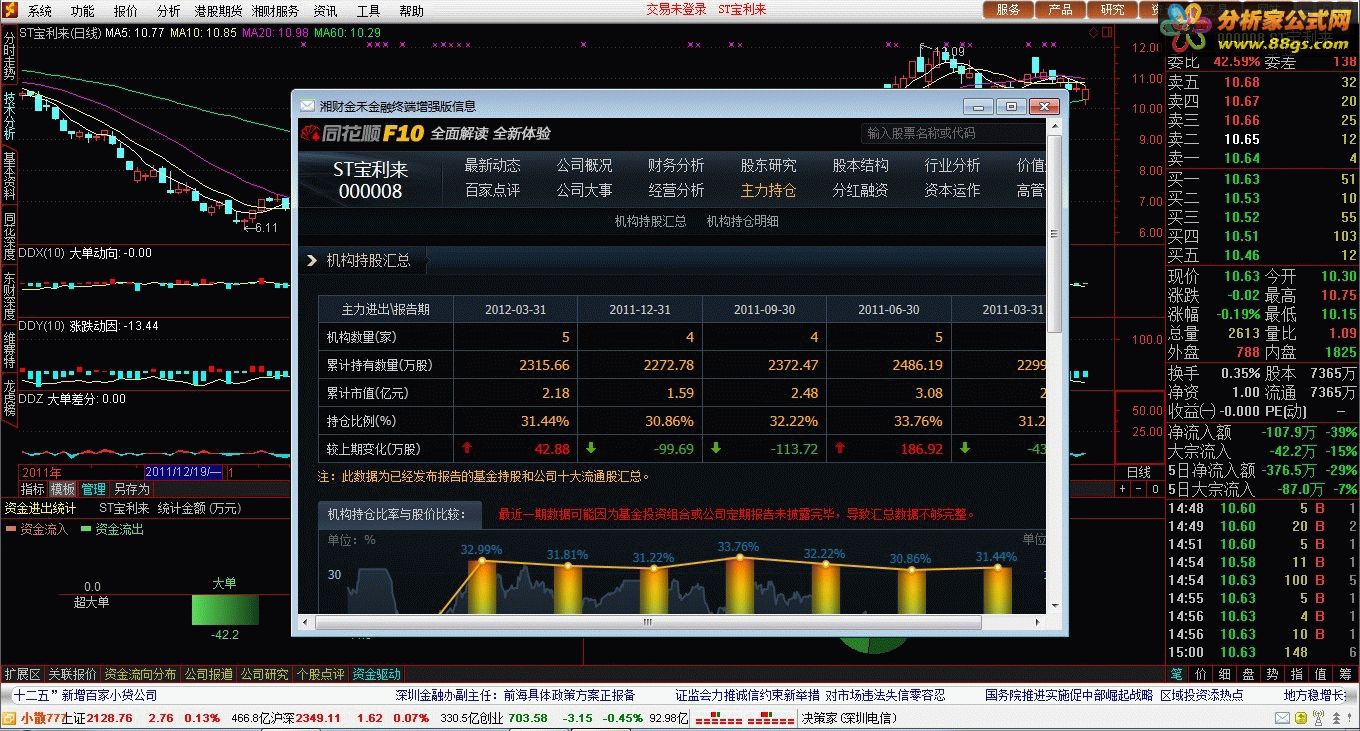This screenshot has width=1360, height=731.
Task: Select the 盘 tab in quote panel
Action: point(1248,675)
